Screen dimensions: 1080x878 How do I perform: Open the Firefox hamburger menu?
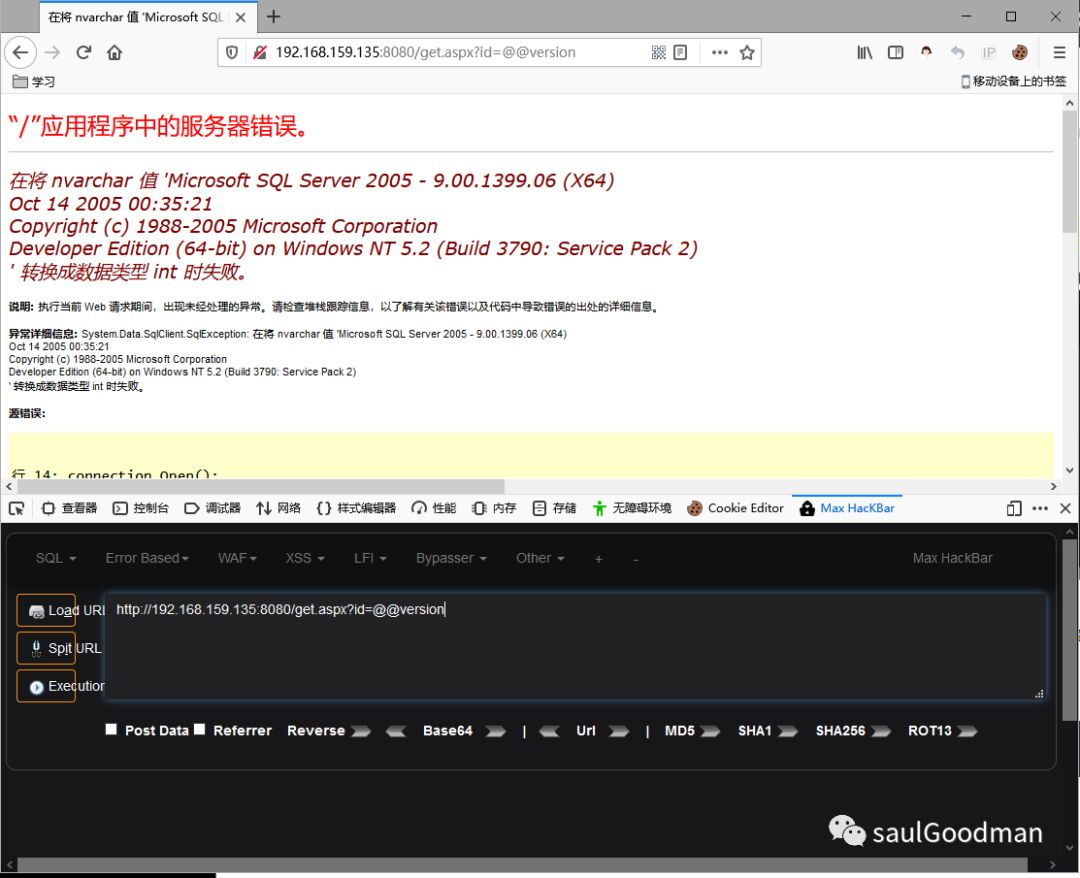point(1059,52)
